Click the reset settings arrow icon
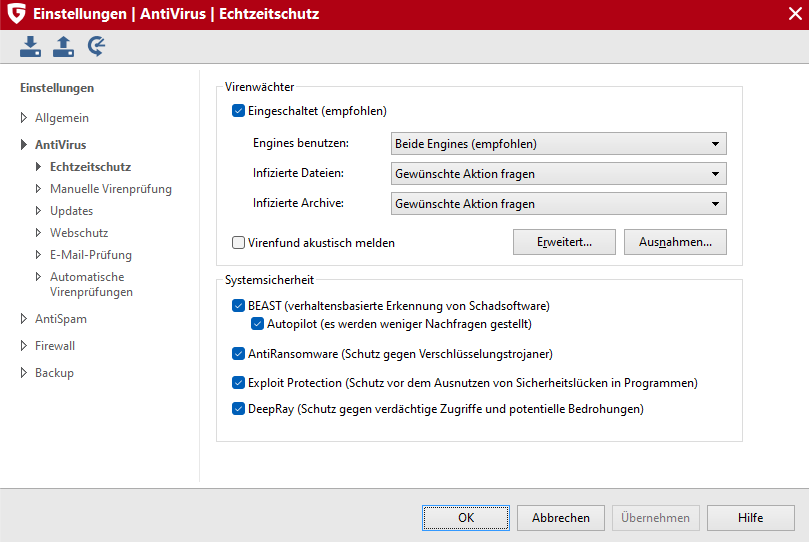Viewport: 809px width, 542px height. tap(96, 46)
